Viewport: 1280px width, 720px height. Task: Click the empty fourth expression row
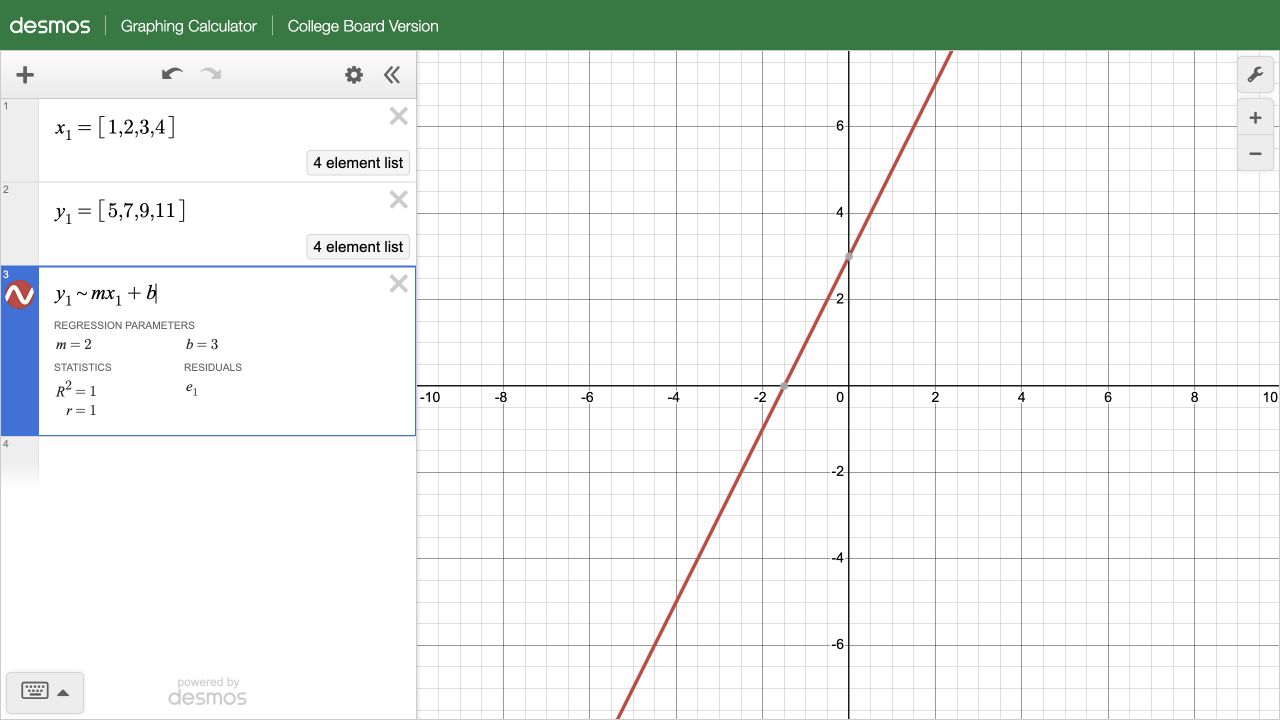point(227,460)
